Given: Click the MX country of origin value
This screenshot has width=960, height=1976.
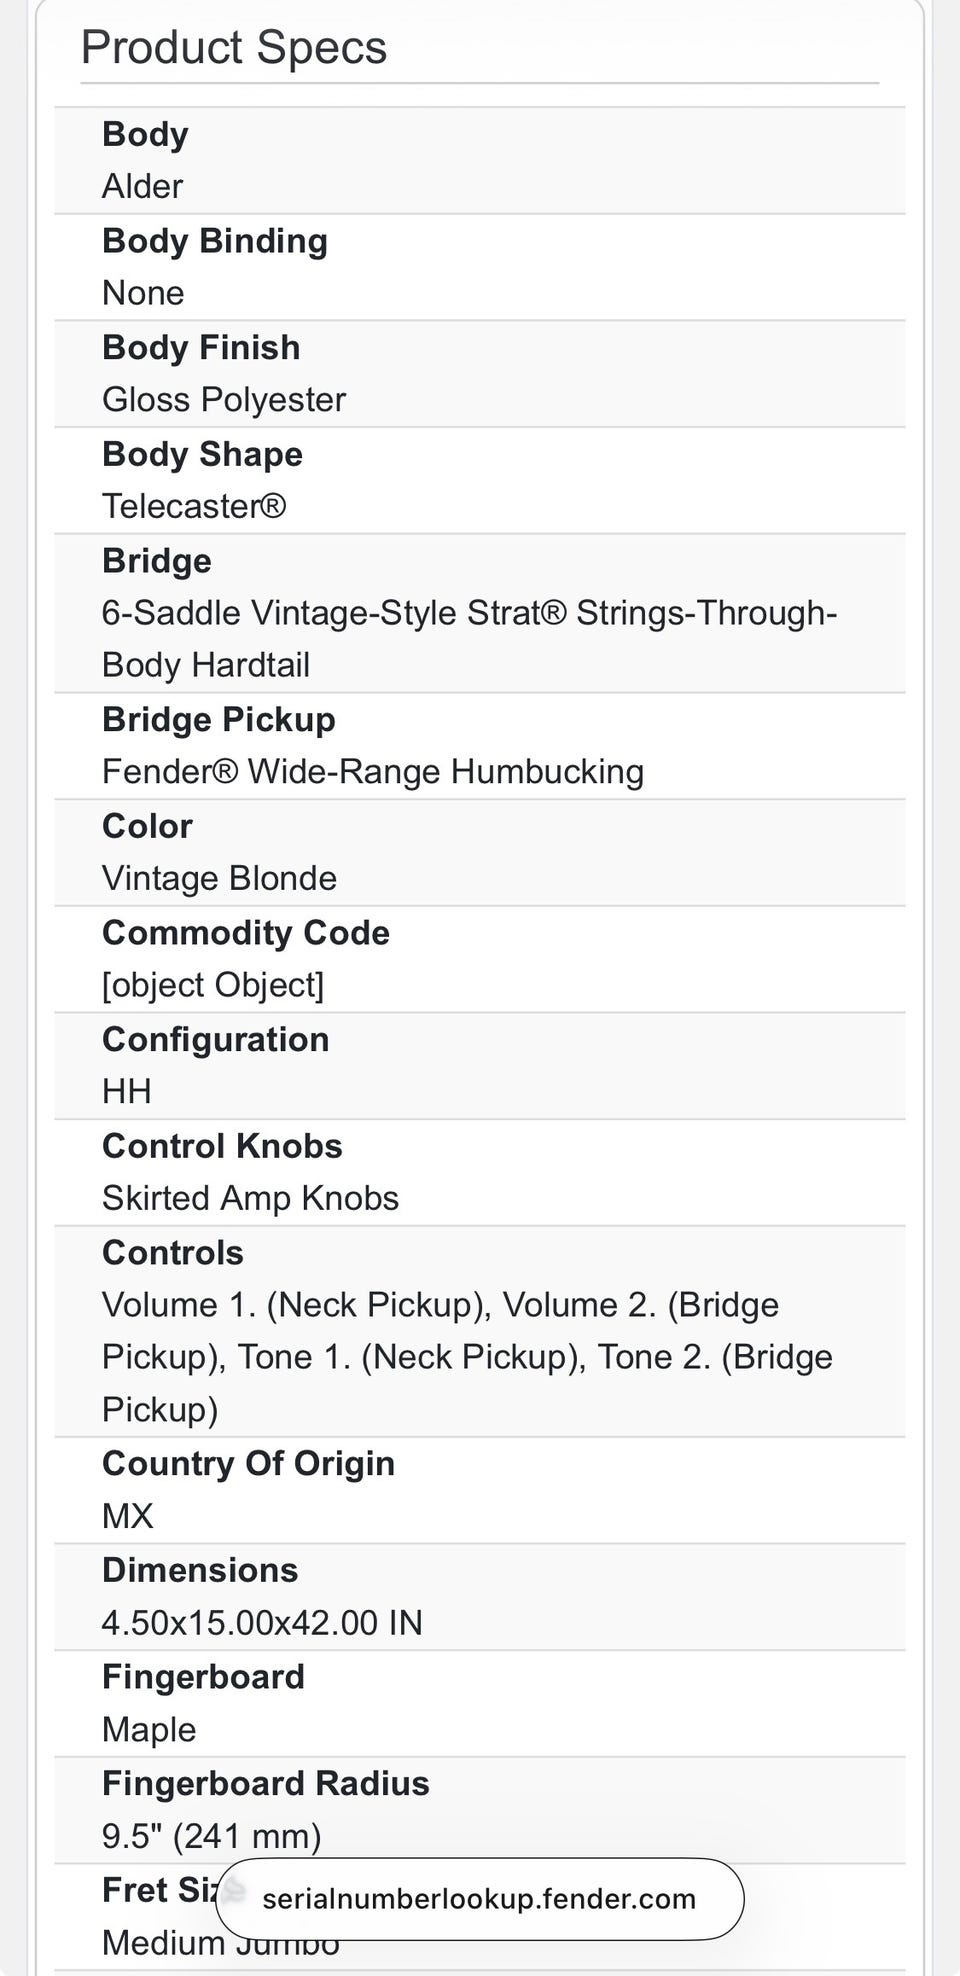Looking at the screenshot, I should pyautogui.click(x=128, y=1516).
